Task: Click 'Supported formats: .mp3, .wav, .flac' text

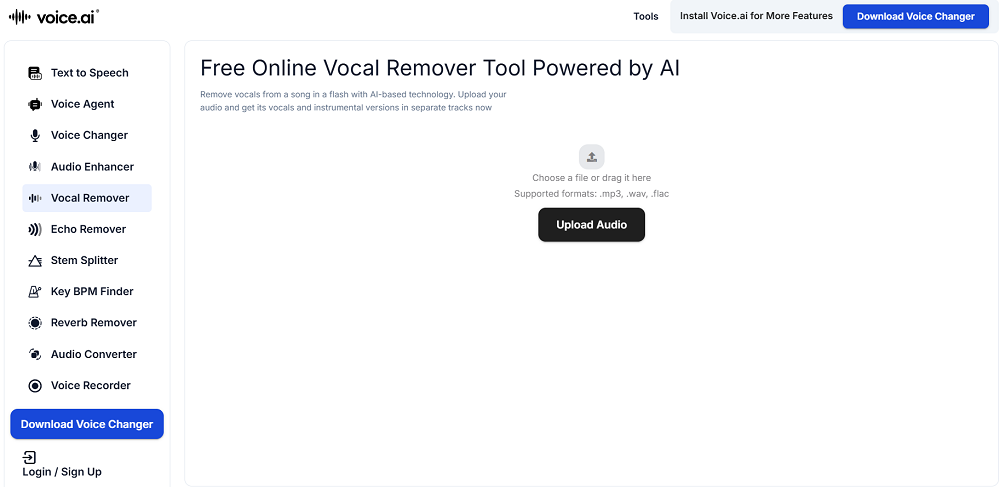Action: (x=592, y=194)
